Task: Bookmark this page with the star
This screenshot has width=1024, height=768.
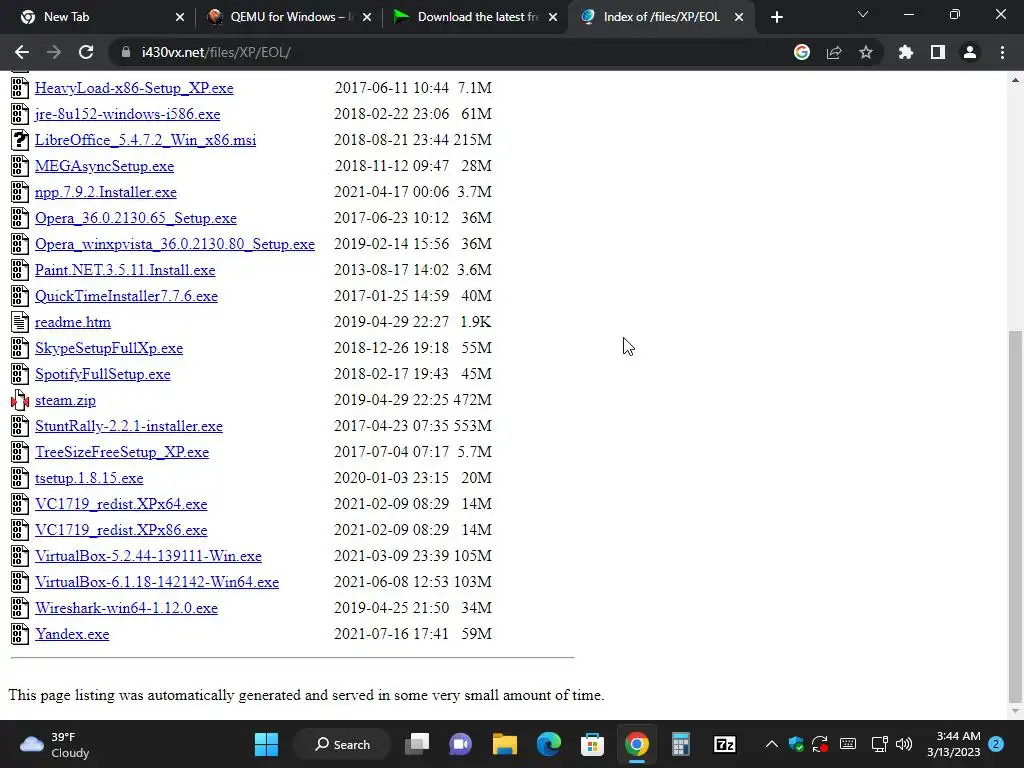Action: [x=866, y=52]
